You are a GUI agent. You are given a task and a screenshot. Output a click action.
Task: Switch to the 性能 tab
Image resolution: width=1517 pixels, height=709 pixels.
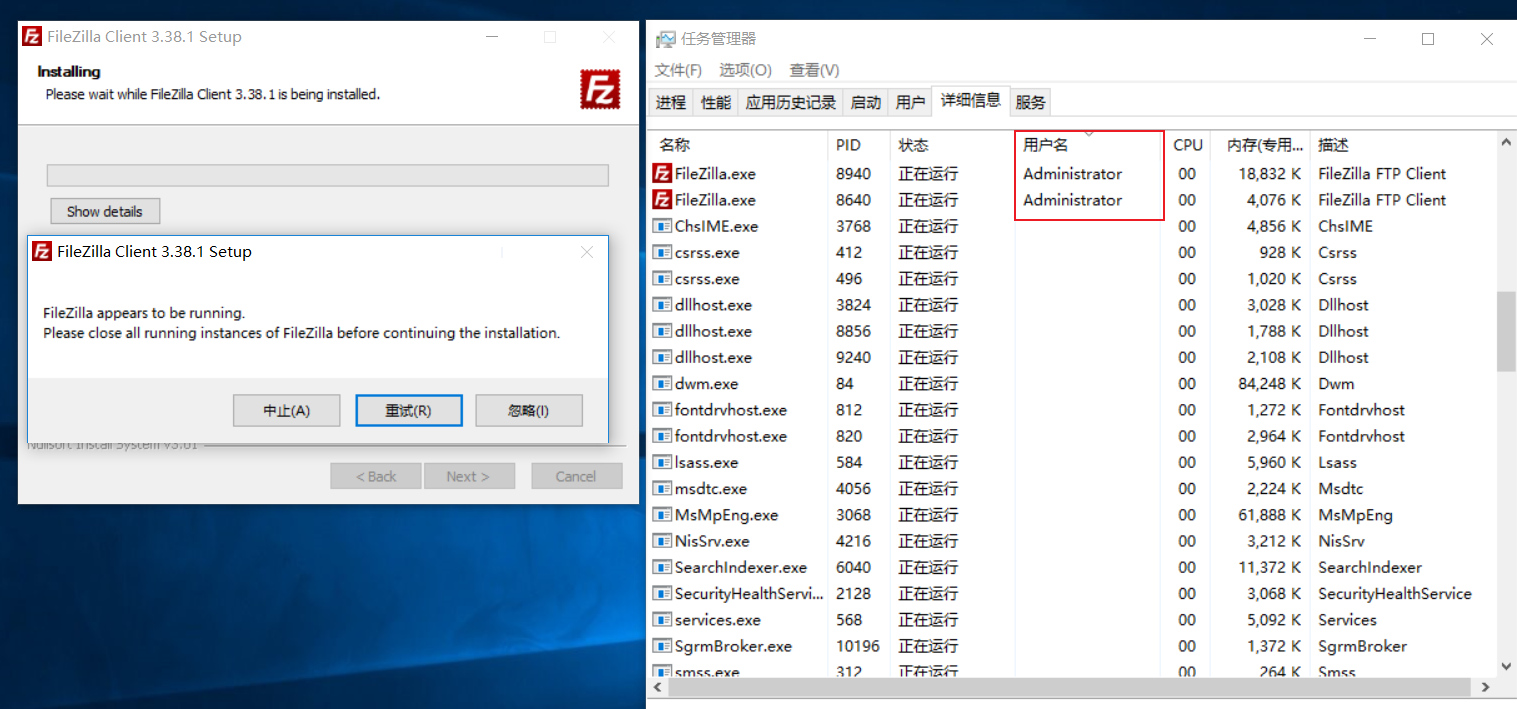[715, 101]
